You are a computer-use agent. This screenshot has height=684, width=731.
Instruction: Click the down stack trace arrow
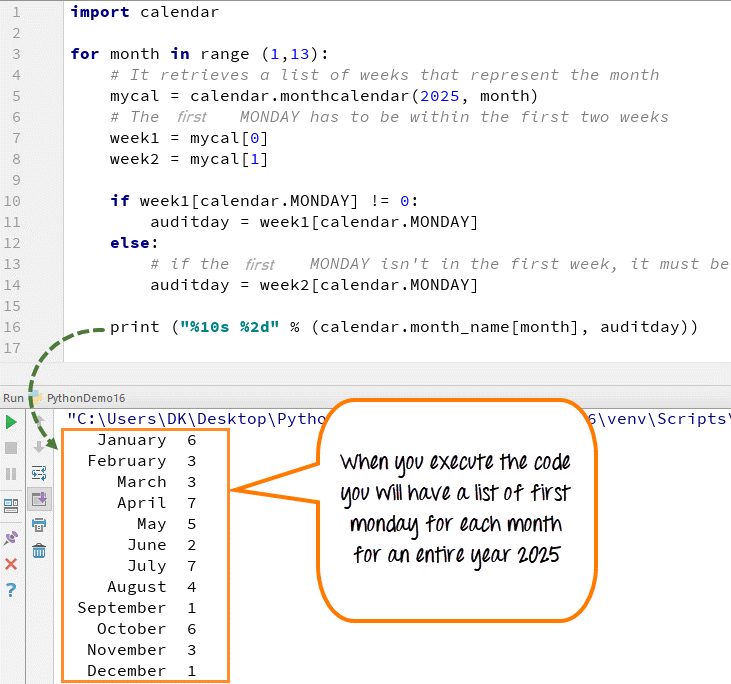click(39, 447)
